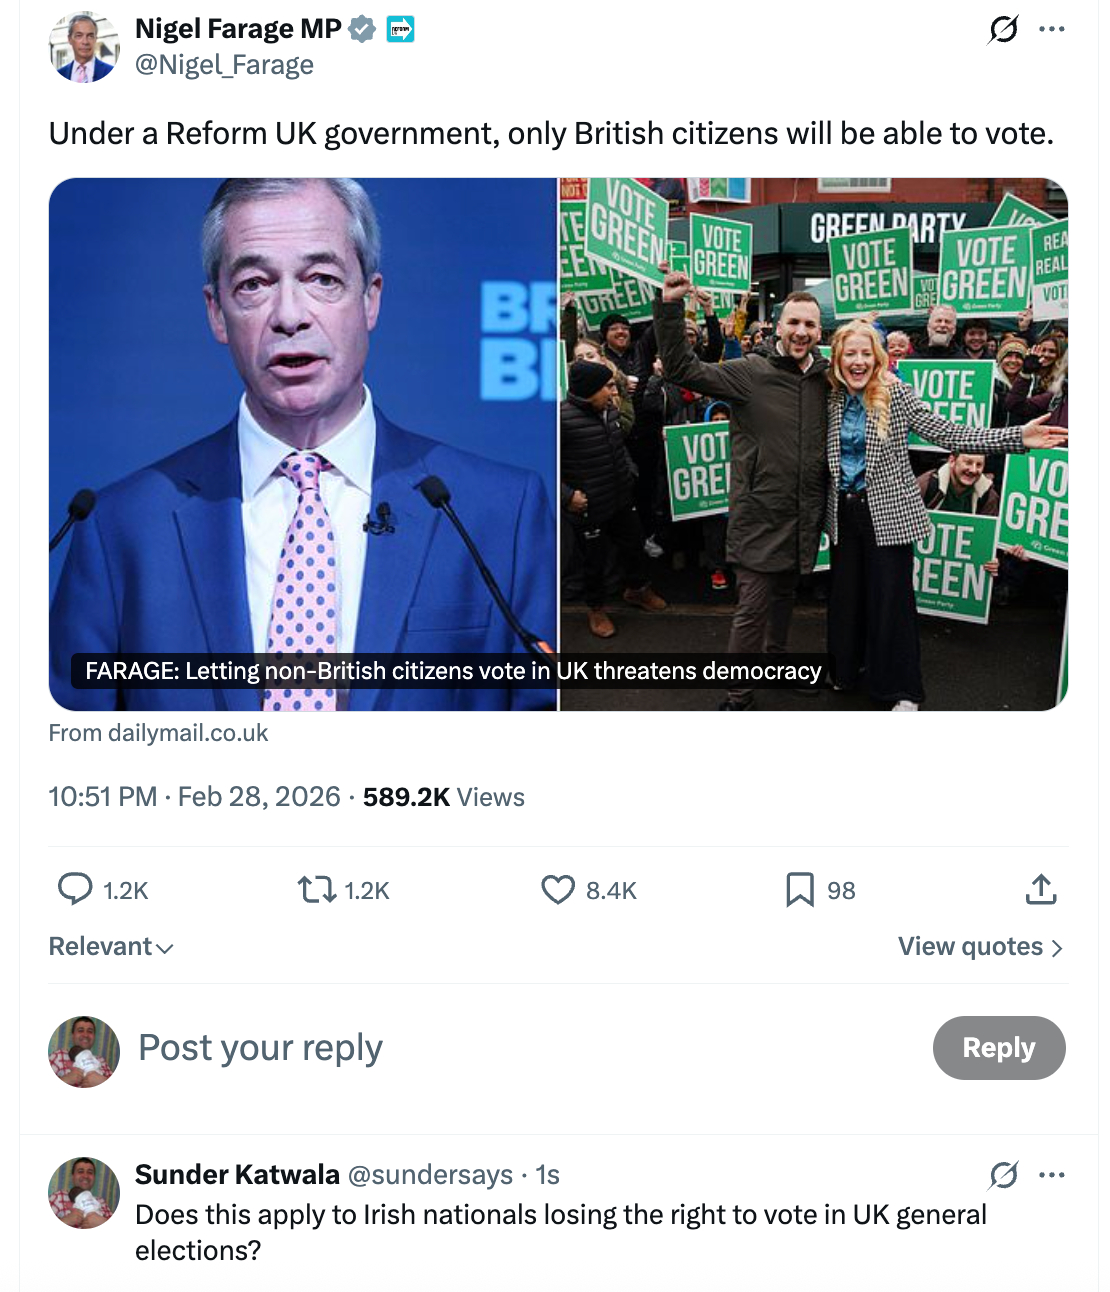Expand the Relevant sort dropdown
1110x1292 pixels.
tap(111, 947)
